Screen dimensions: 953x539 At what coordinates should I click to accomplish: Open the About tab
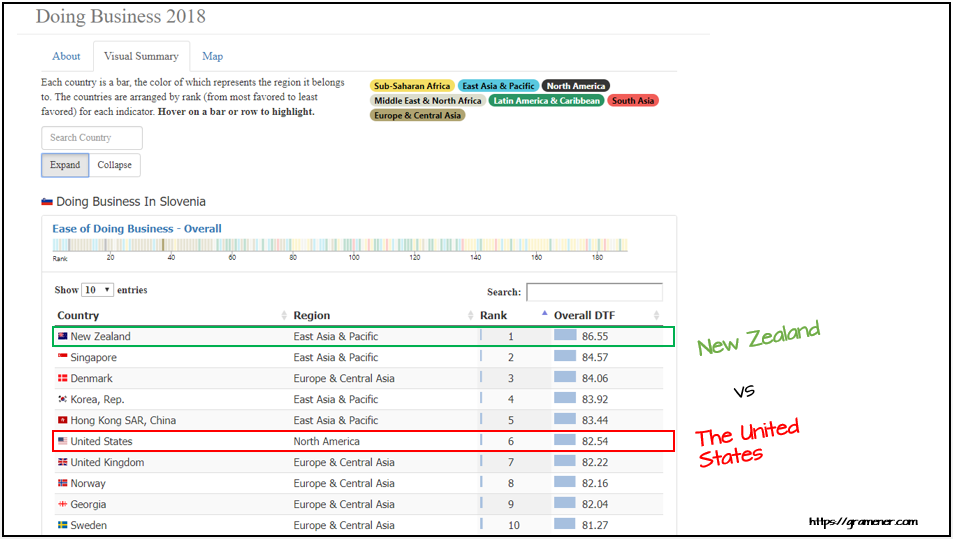pyautogui.click(x=66, y=56)
